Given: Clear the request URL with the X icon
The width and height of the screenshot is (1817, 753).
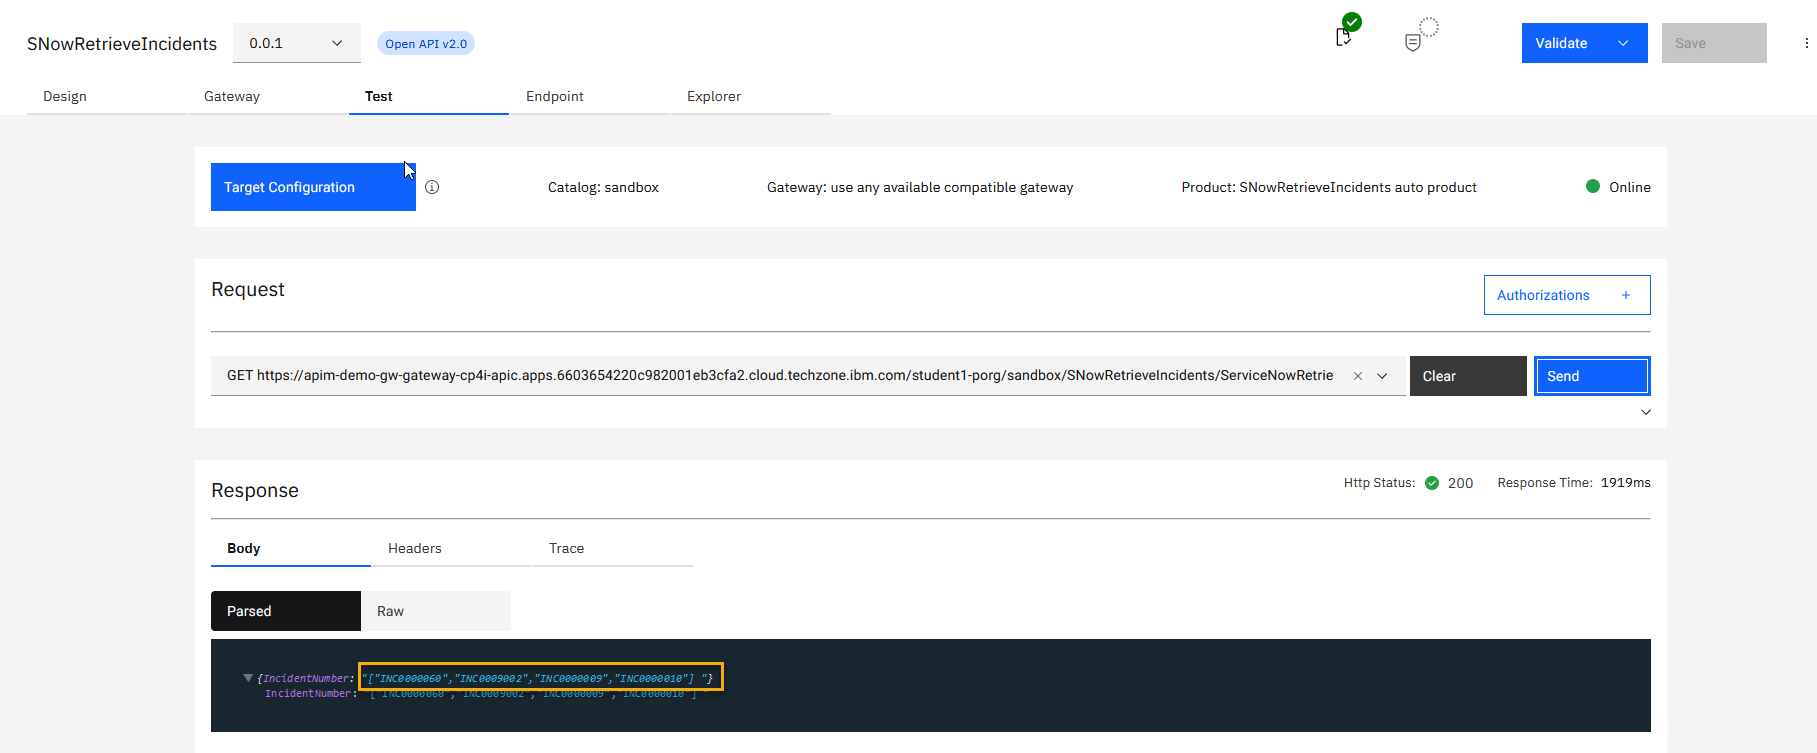Looking at the screenshot, I should point(1357,376).
